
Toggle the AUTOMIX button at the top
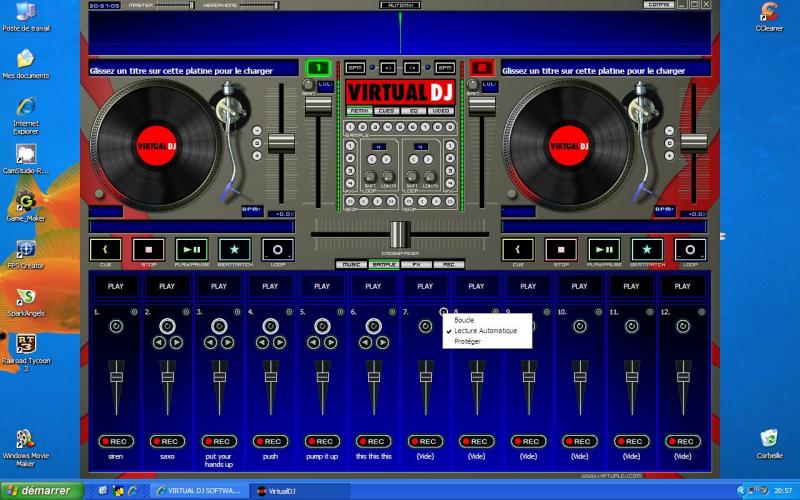pyautogui.click(x=400, y=5)
